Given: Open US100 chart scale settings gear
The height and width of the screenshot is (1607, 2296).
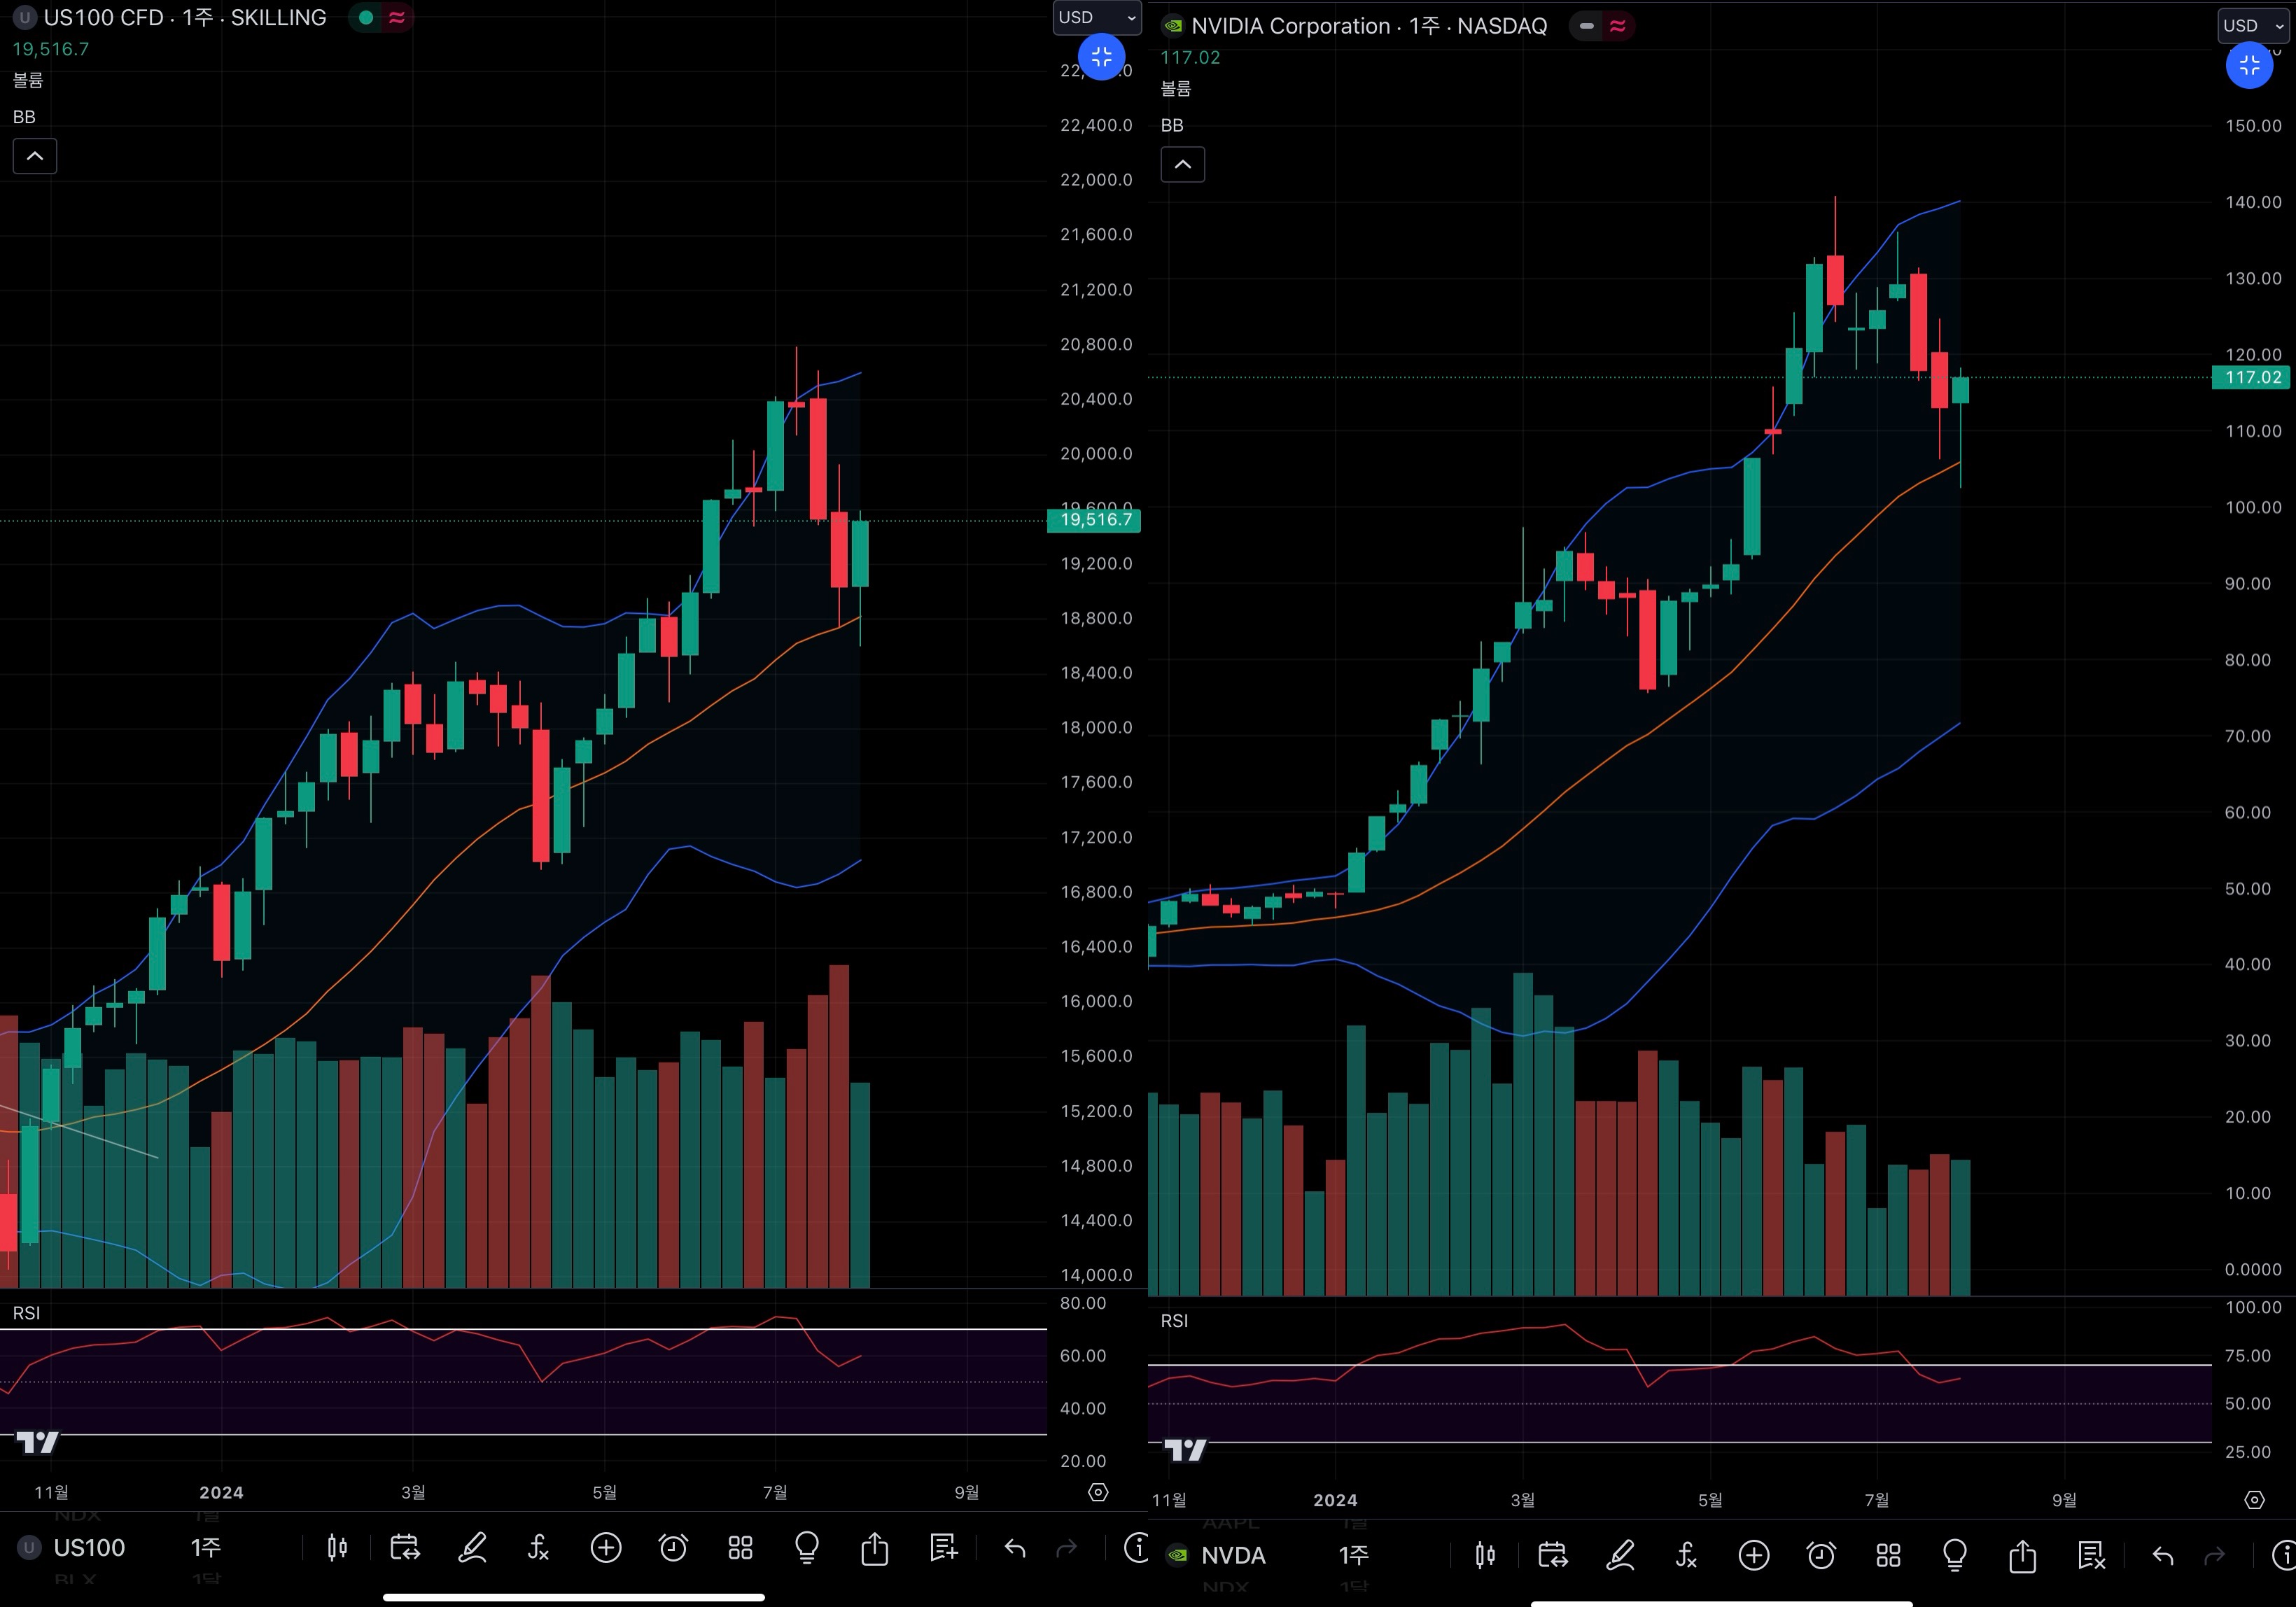Looking at the screenshot, I should [x=1098, y=1492].
